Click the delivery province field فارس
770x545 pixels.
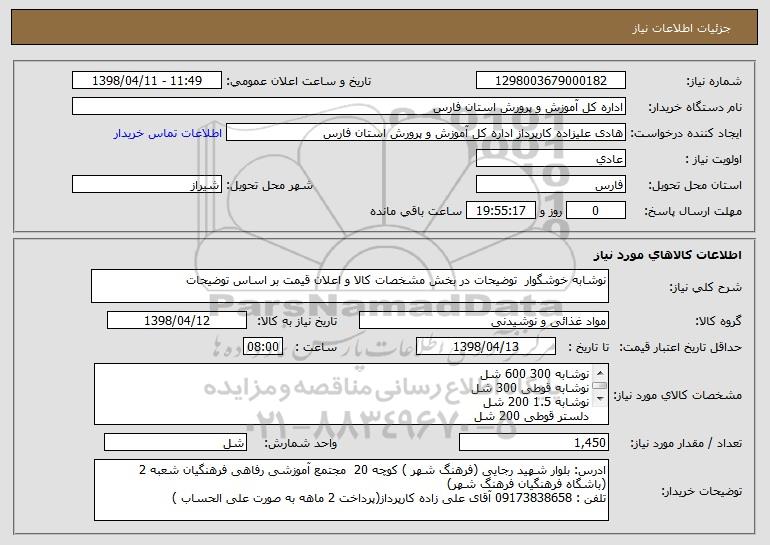[550, 185]
